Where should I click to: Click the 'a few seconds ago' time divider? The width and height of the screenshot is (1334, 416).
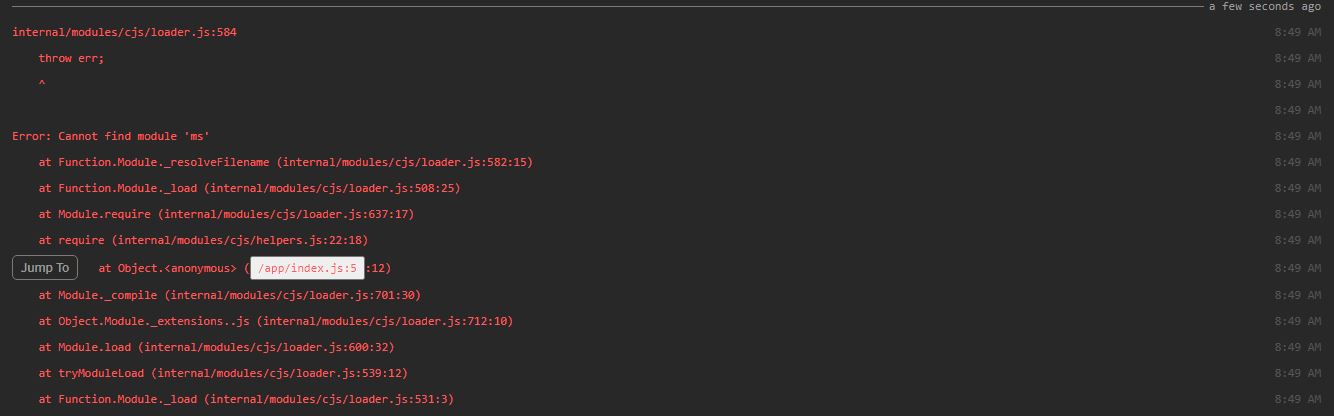pyautogui.click(x=1264, y=6)
